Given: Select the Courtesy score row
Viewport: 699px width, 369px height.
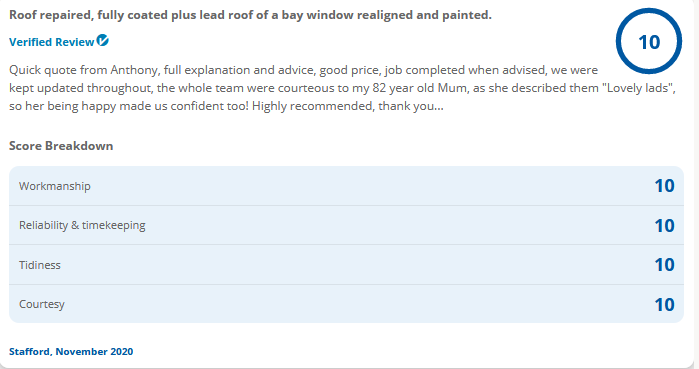Looking at the screenshot, I should click(x=346, y=304).
